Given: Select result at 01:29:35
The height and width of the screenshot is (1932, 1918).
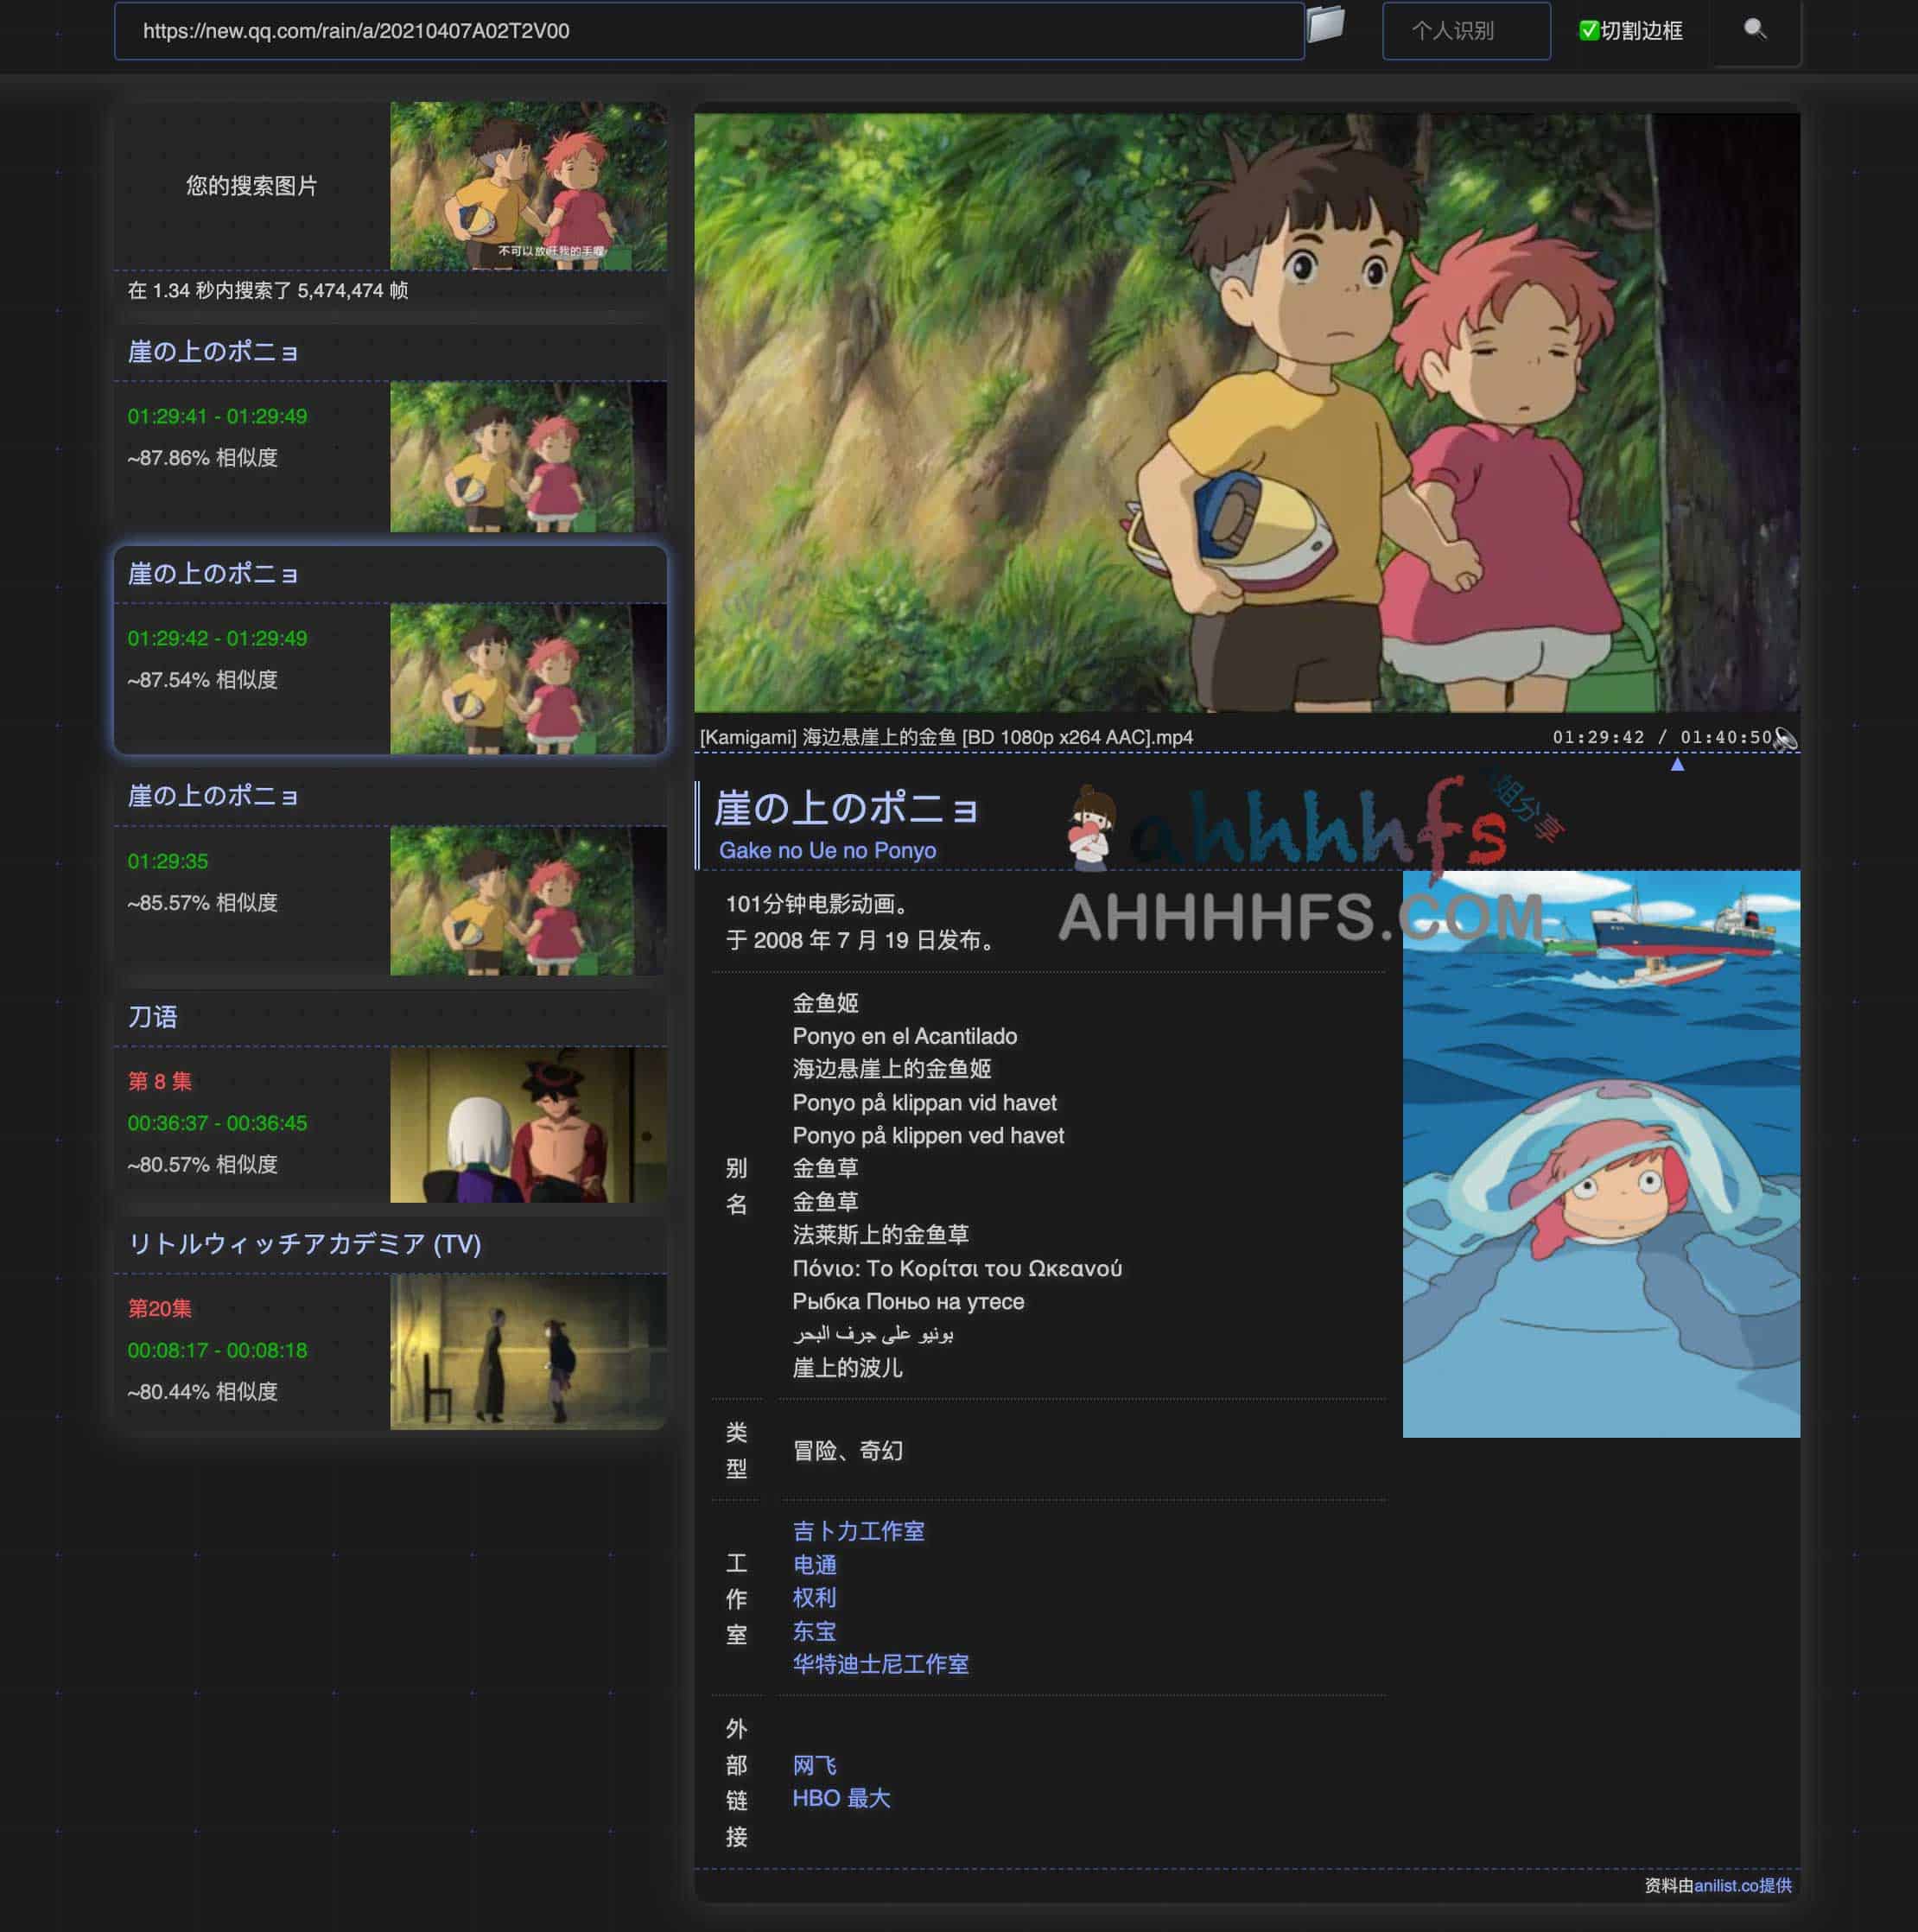Looking at the screenshot, I should point(390,872).
